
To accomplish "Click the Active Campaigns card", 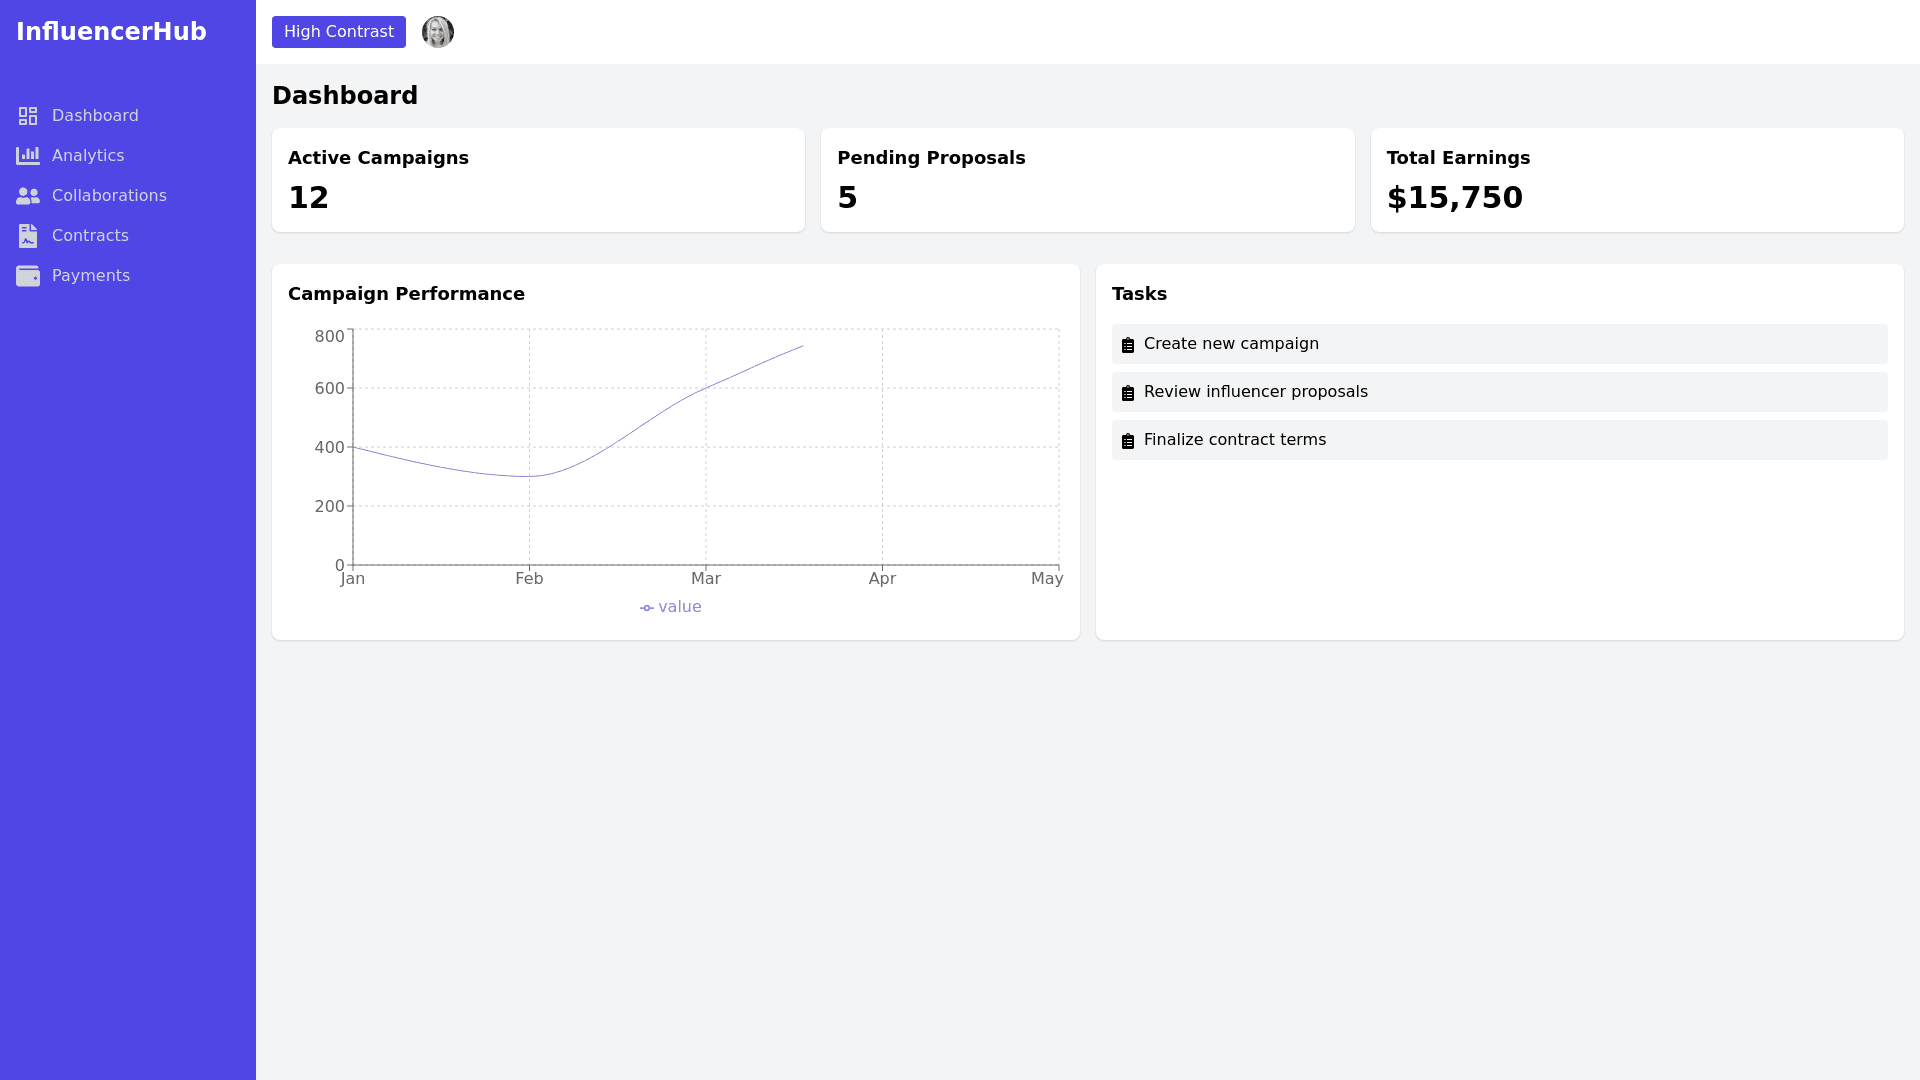I will tap(538, 180).
